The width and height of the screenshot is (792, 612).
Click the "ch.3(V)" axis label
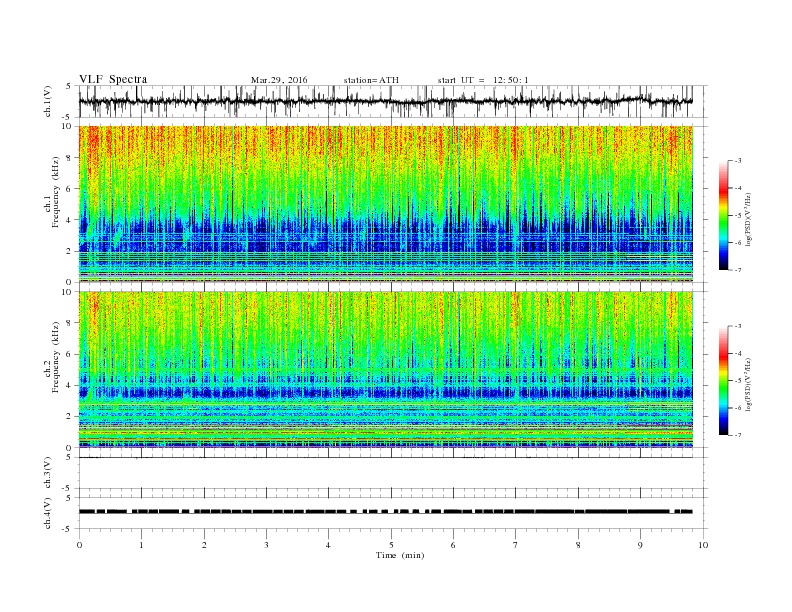[x=47, y=473]
